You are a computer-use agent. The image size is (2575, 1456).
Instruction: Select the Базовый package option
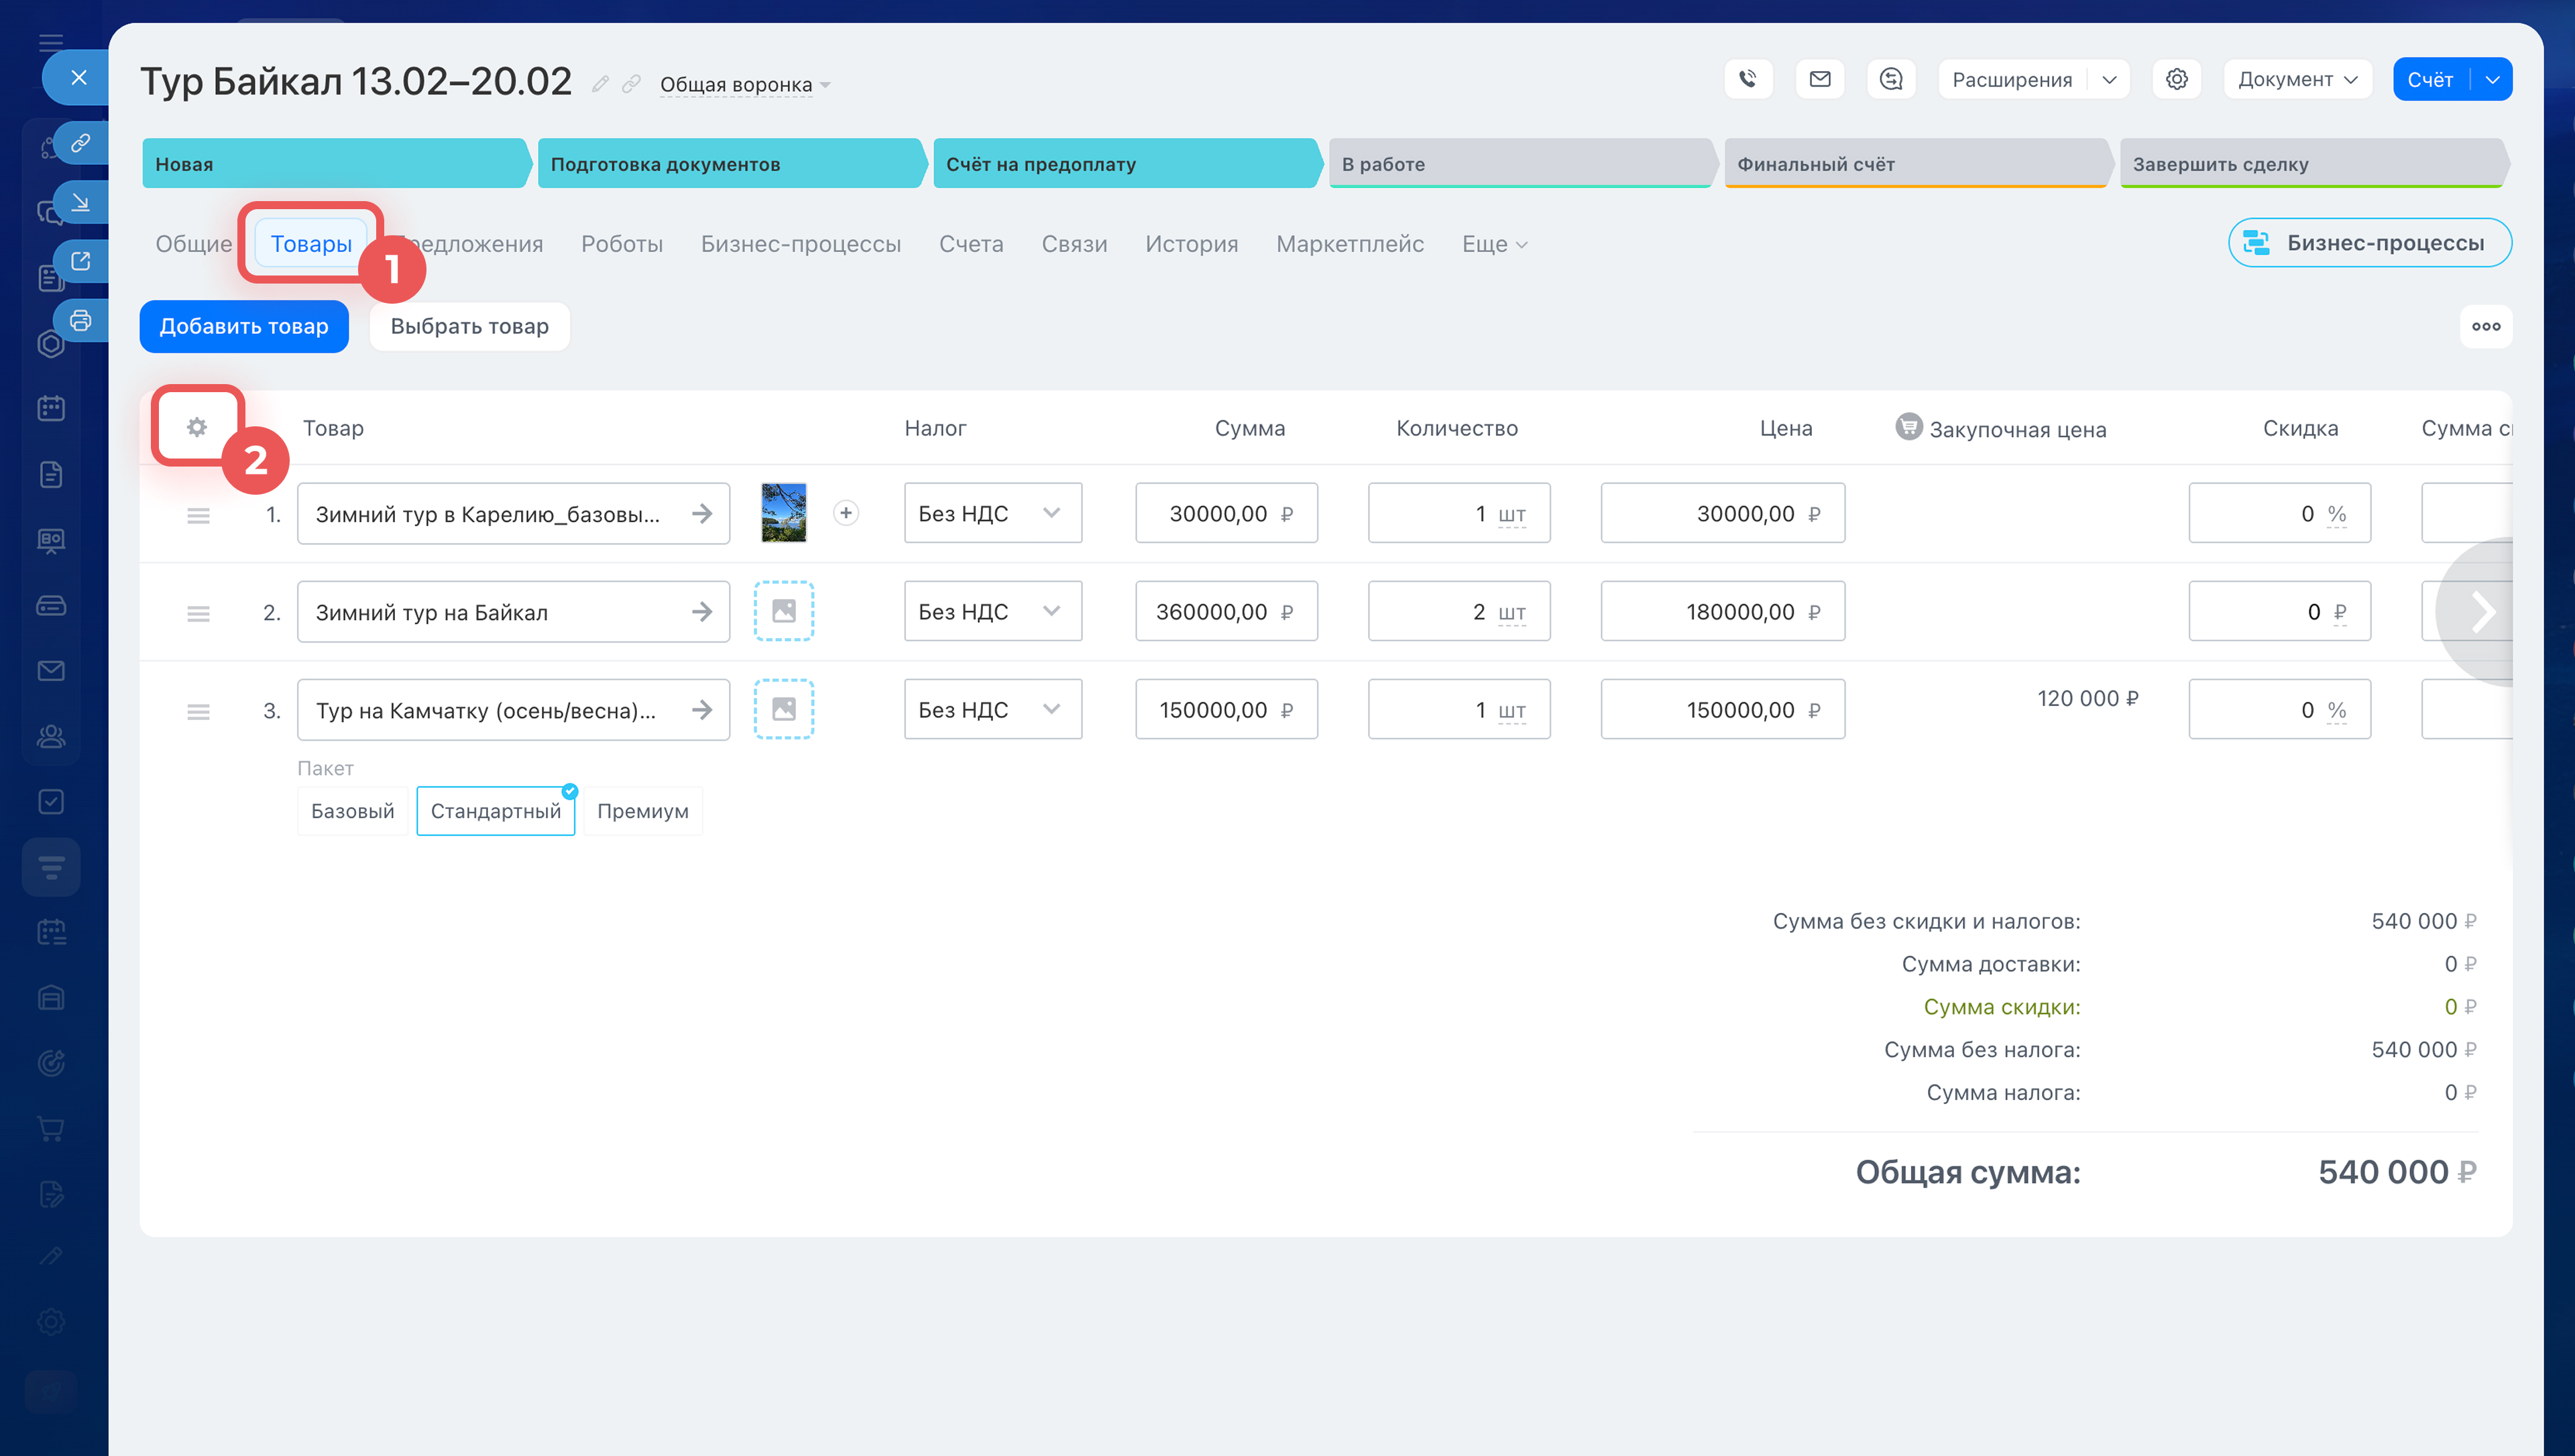352,811
